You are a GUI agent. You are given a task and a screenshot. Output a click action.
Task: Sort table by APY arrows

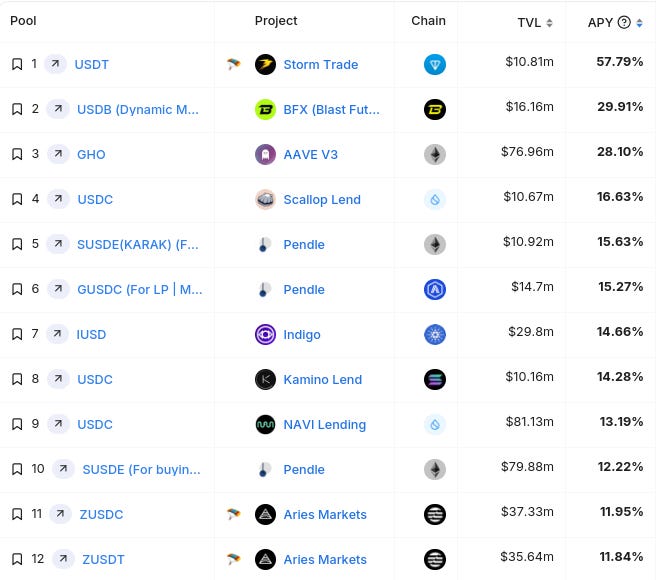639,23
